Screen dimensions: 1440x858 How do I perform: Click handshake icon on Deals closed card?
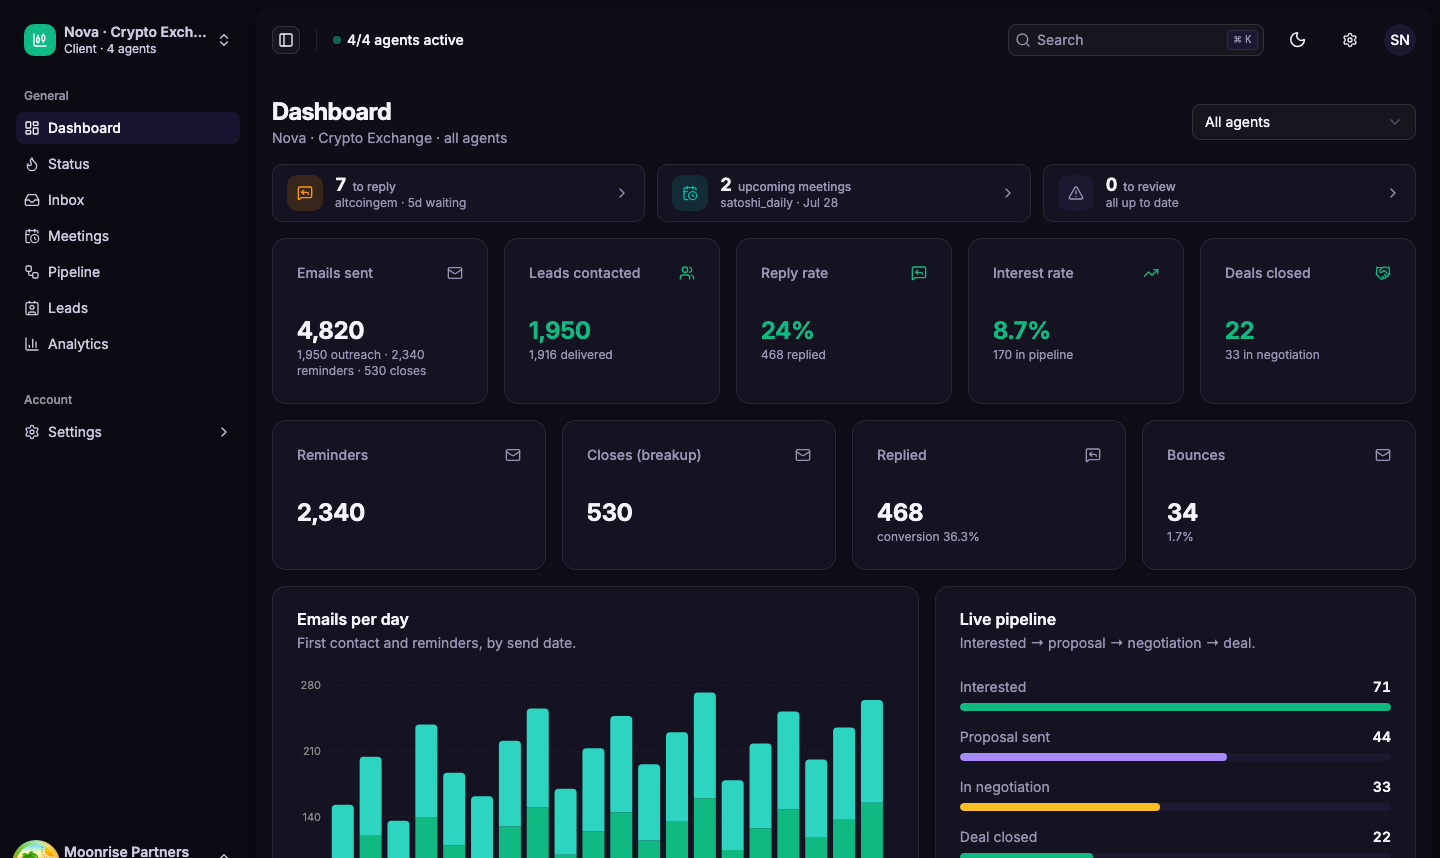point(1383,273)
